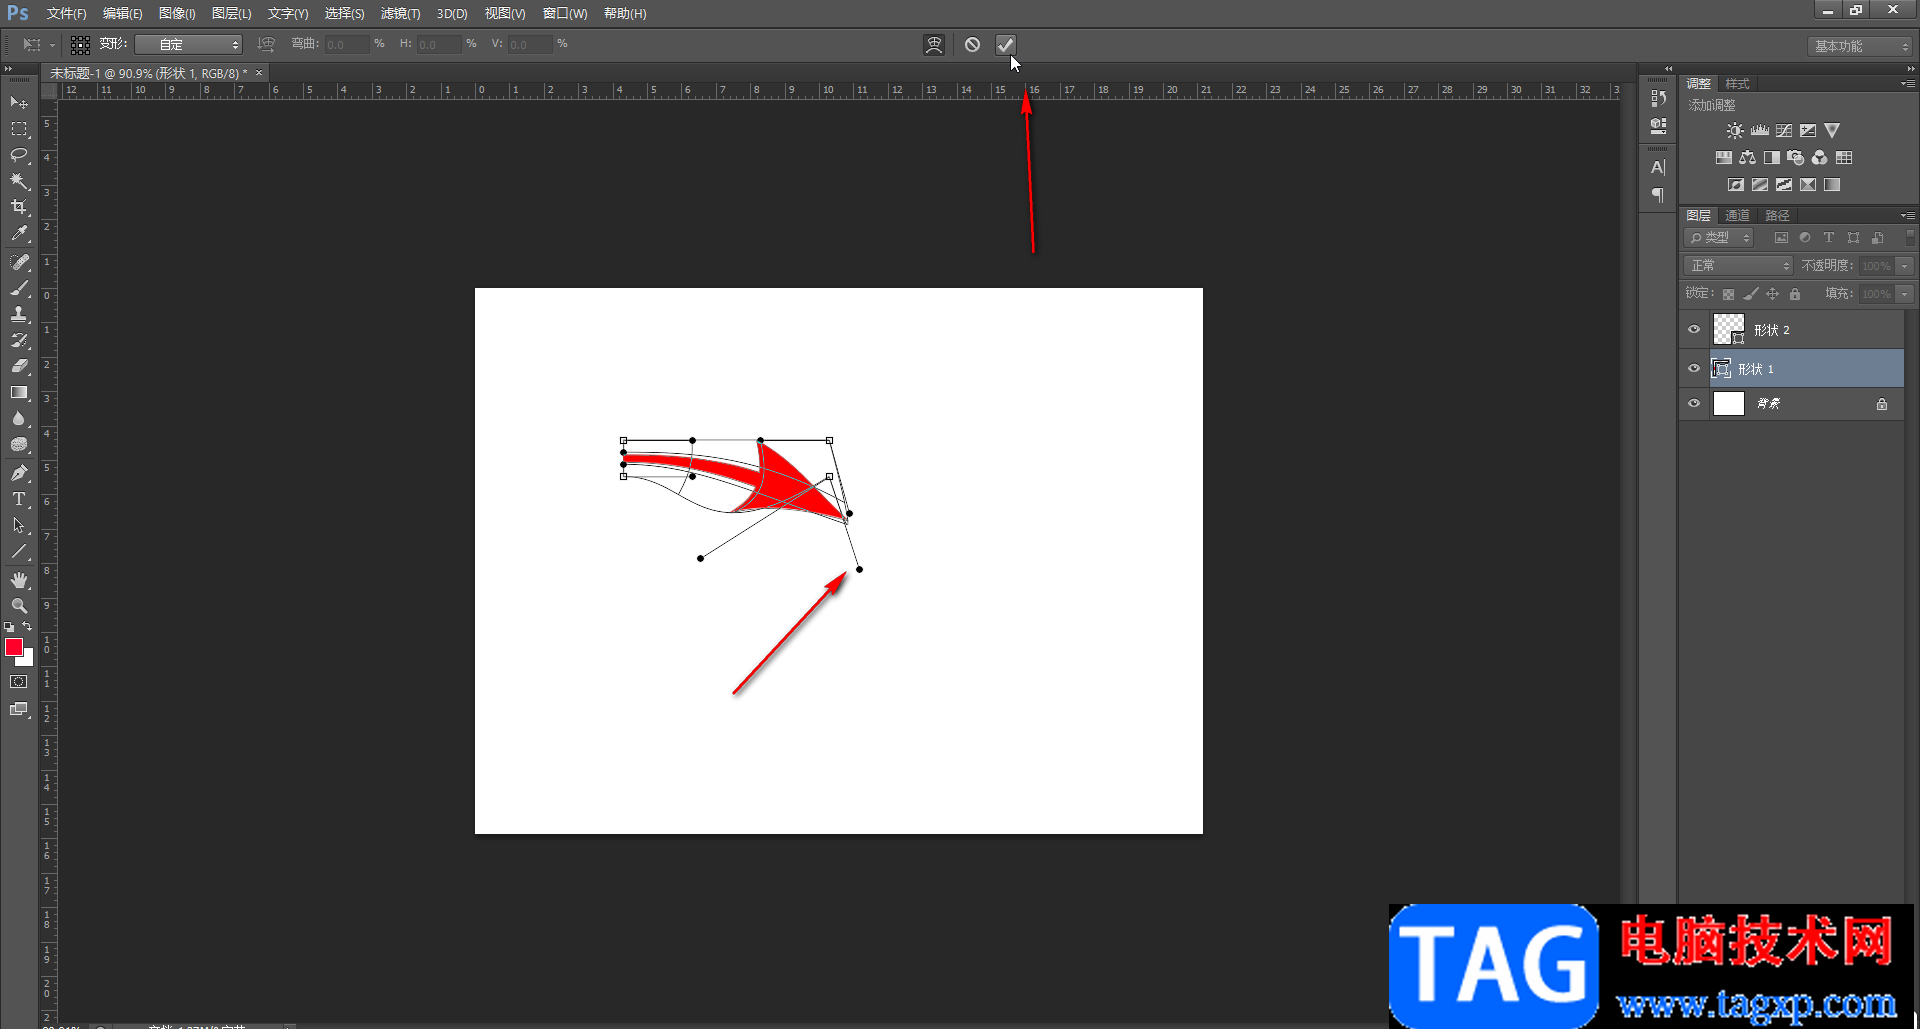The image size is (1920, 1029).
Task: Open the 正常 blend mode dropdown
Action: click(1739, 266)
